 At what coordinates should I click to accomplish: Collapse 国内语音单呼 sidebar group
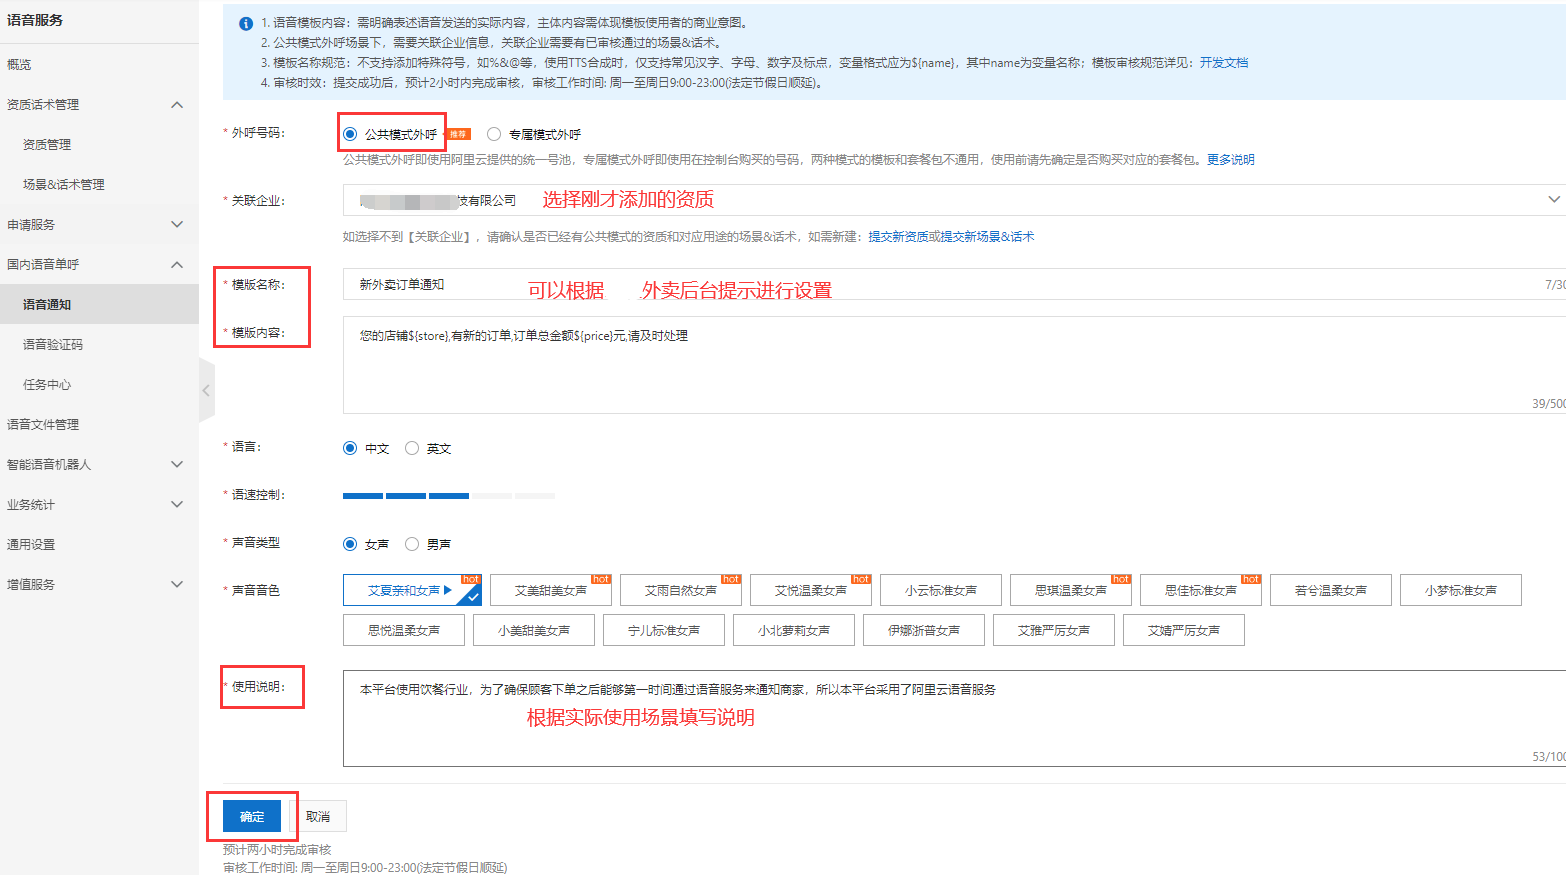177,264
